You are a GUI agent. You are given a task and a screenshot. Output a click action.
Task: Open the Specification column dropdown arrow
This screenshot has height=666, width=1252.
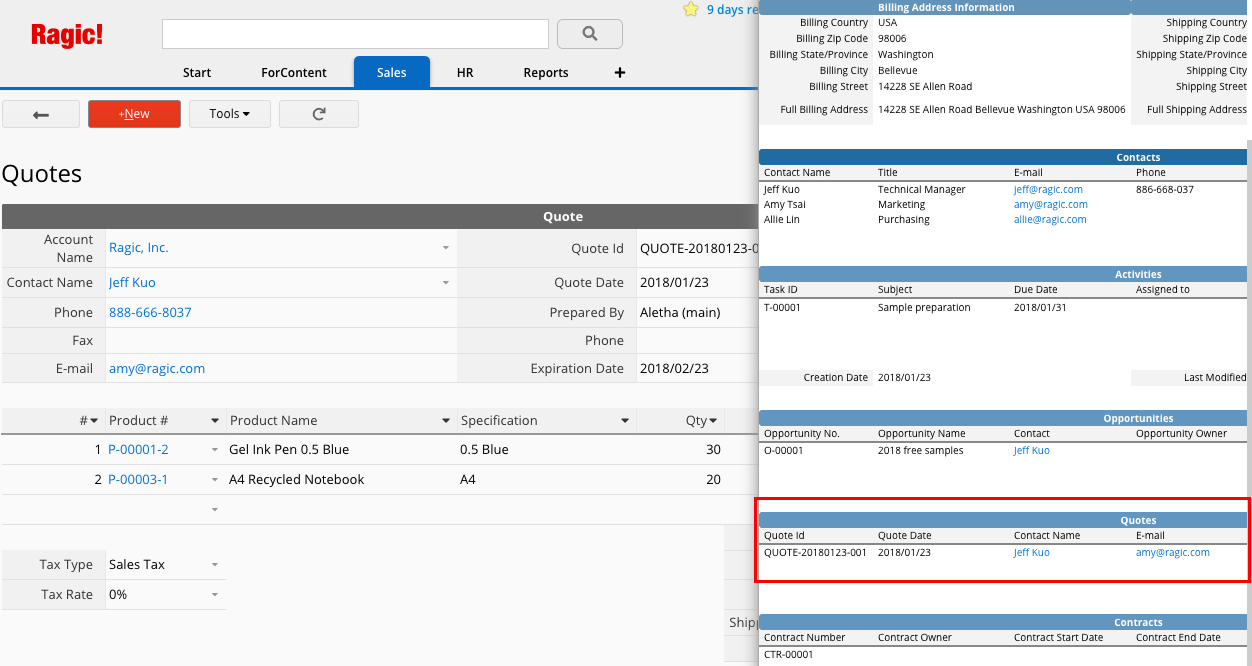coord(625,421)
